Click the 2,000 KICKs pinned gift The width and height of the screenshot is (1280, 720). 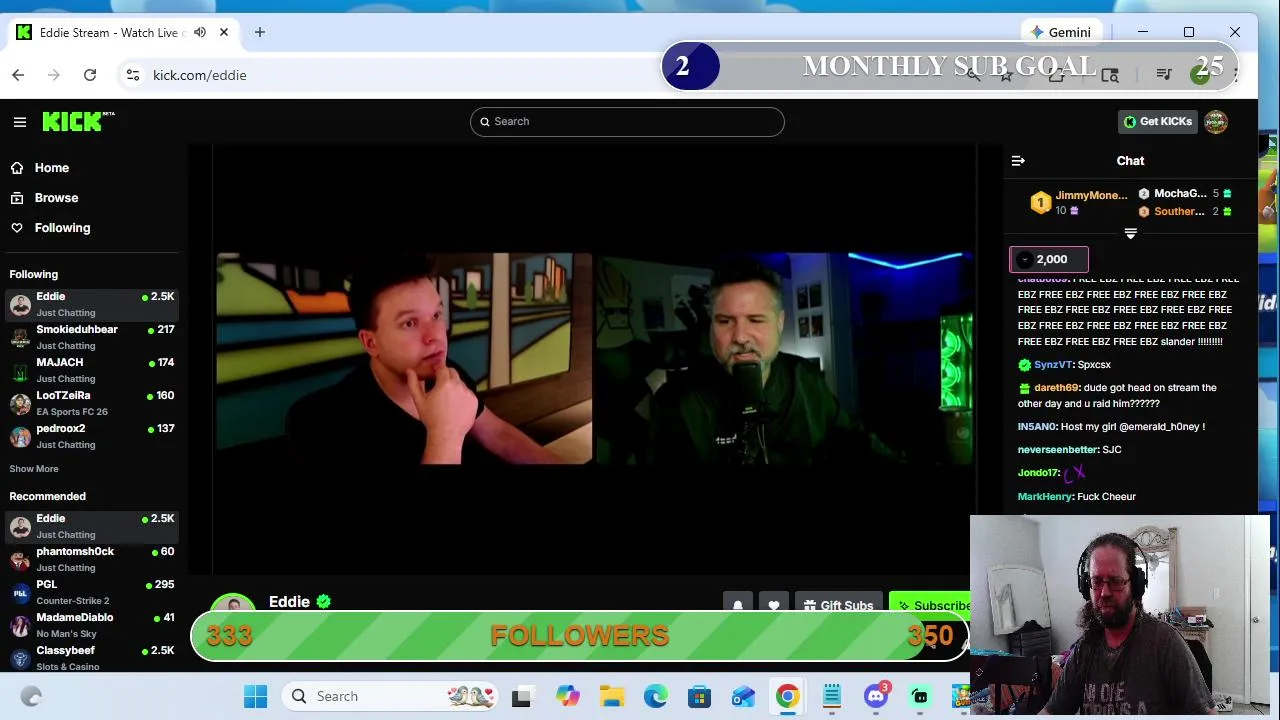[x=1049, y=260]
